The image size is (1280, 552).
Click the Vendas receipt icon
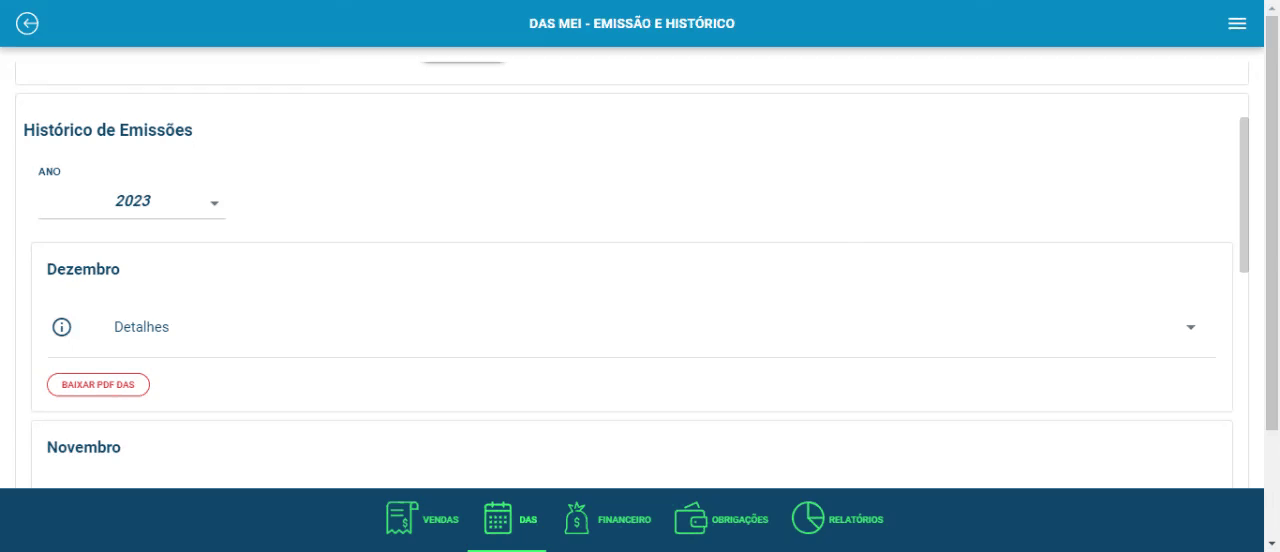400,518
